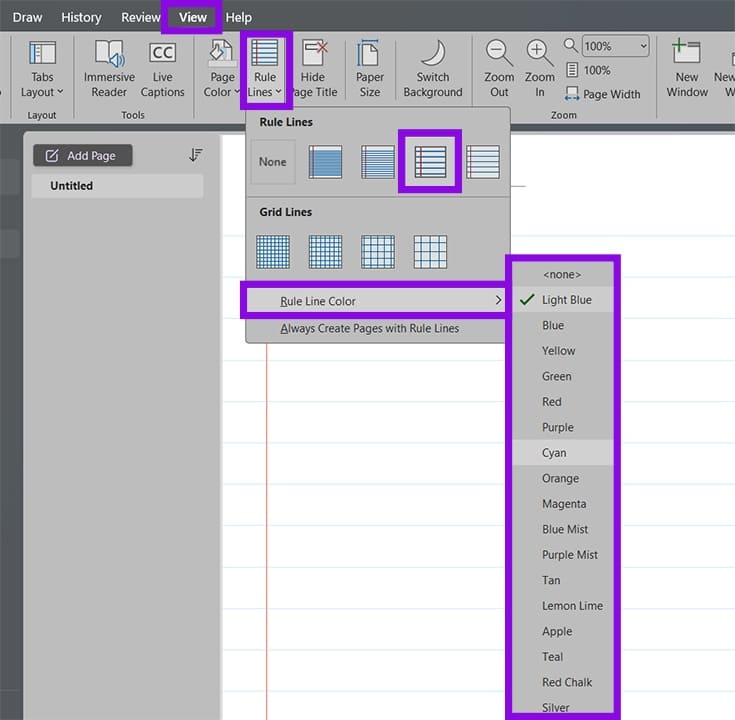Click the Rule Lines ribbon button

click(265, 69)
